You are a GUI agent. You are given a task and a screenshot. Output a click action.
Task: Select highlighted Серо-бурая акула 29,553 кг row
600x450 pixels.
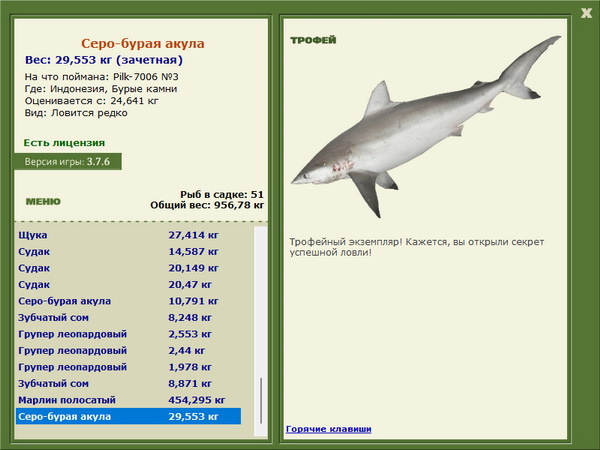[x=129, y=416]
